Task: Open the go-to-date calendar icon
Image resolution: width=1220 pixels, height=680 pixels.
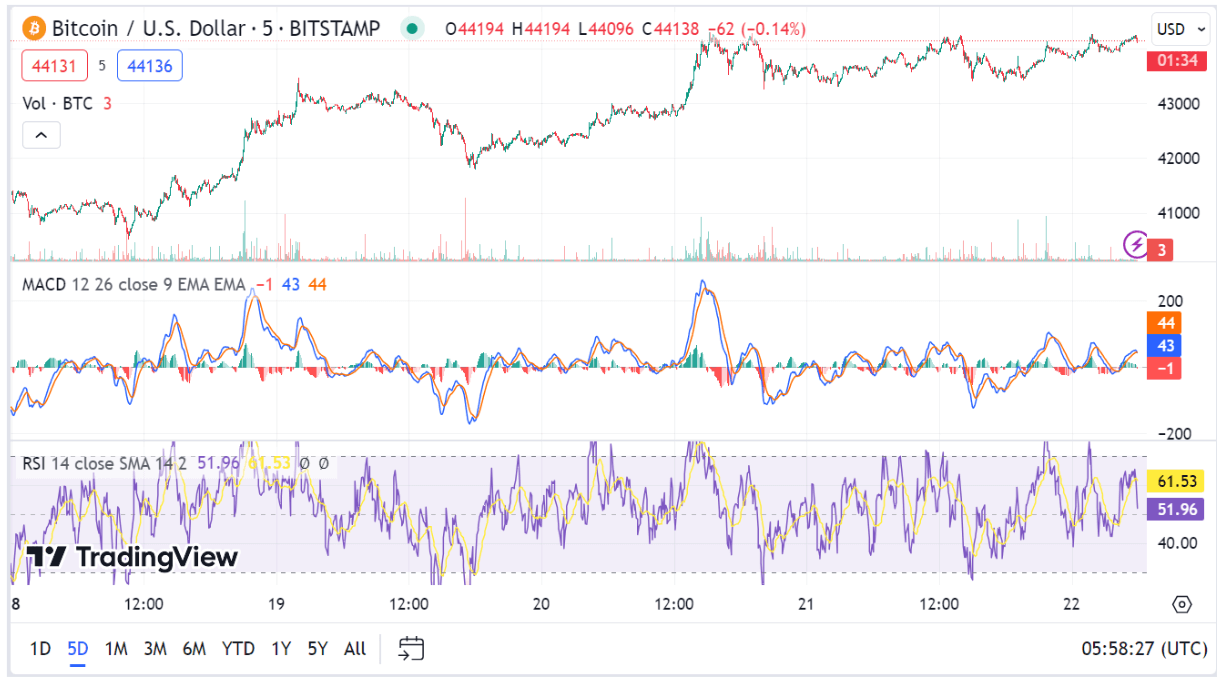Action: coord(411,648)
